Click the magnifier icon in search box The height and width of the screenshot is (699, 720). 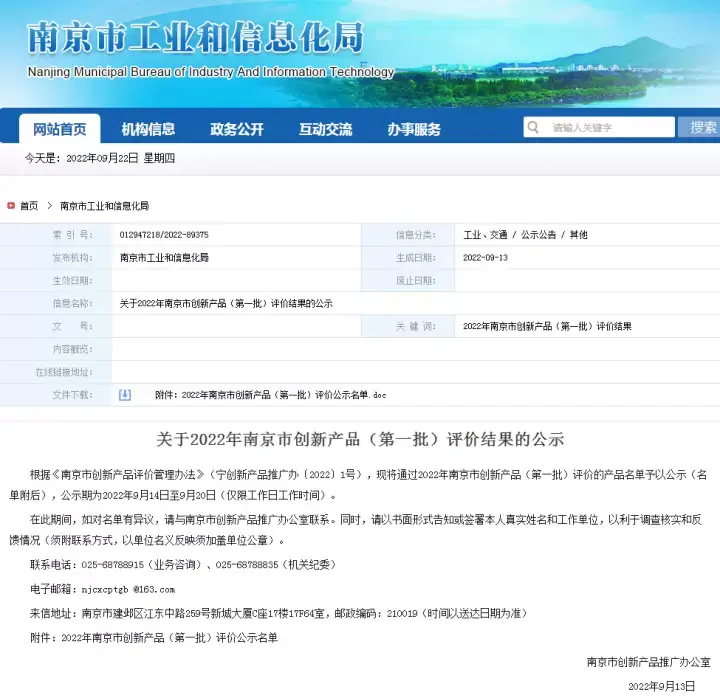[x=534, y=128]
